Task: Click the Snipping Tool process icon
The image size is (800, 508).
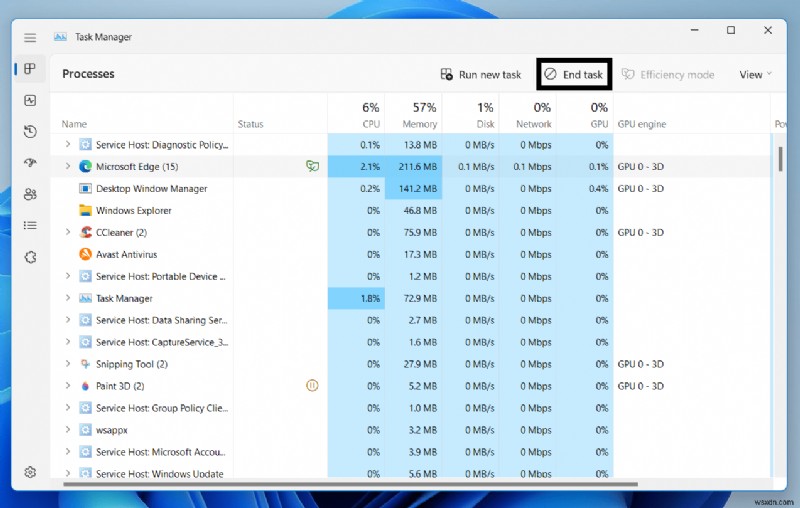Action: 85,364
